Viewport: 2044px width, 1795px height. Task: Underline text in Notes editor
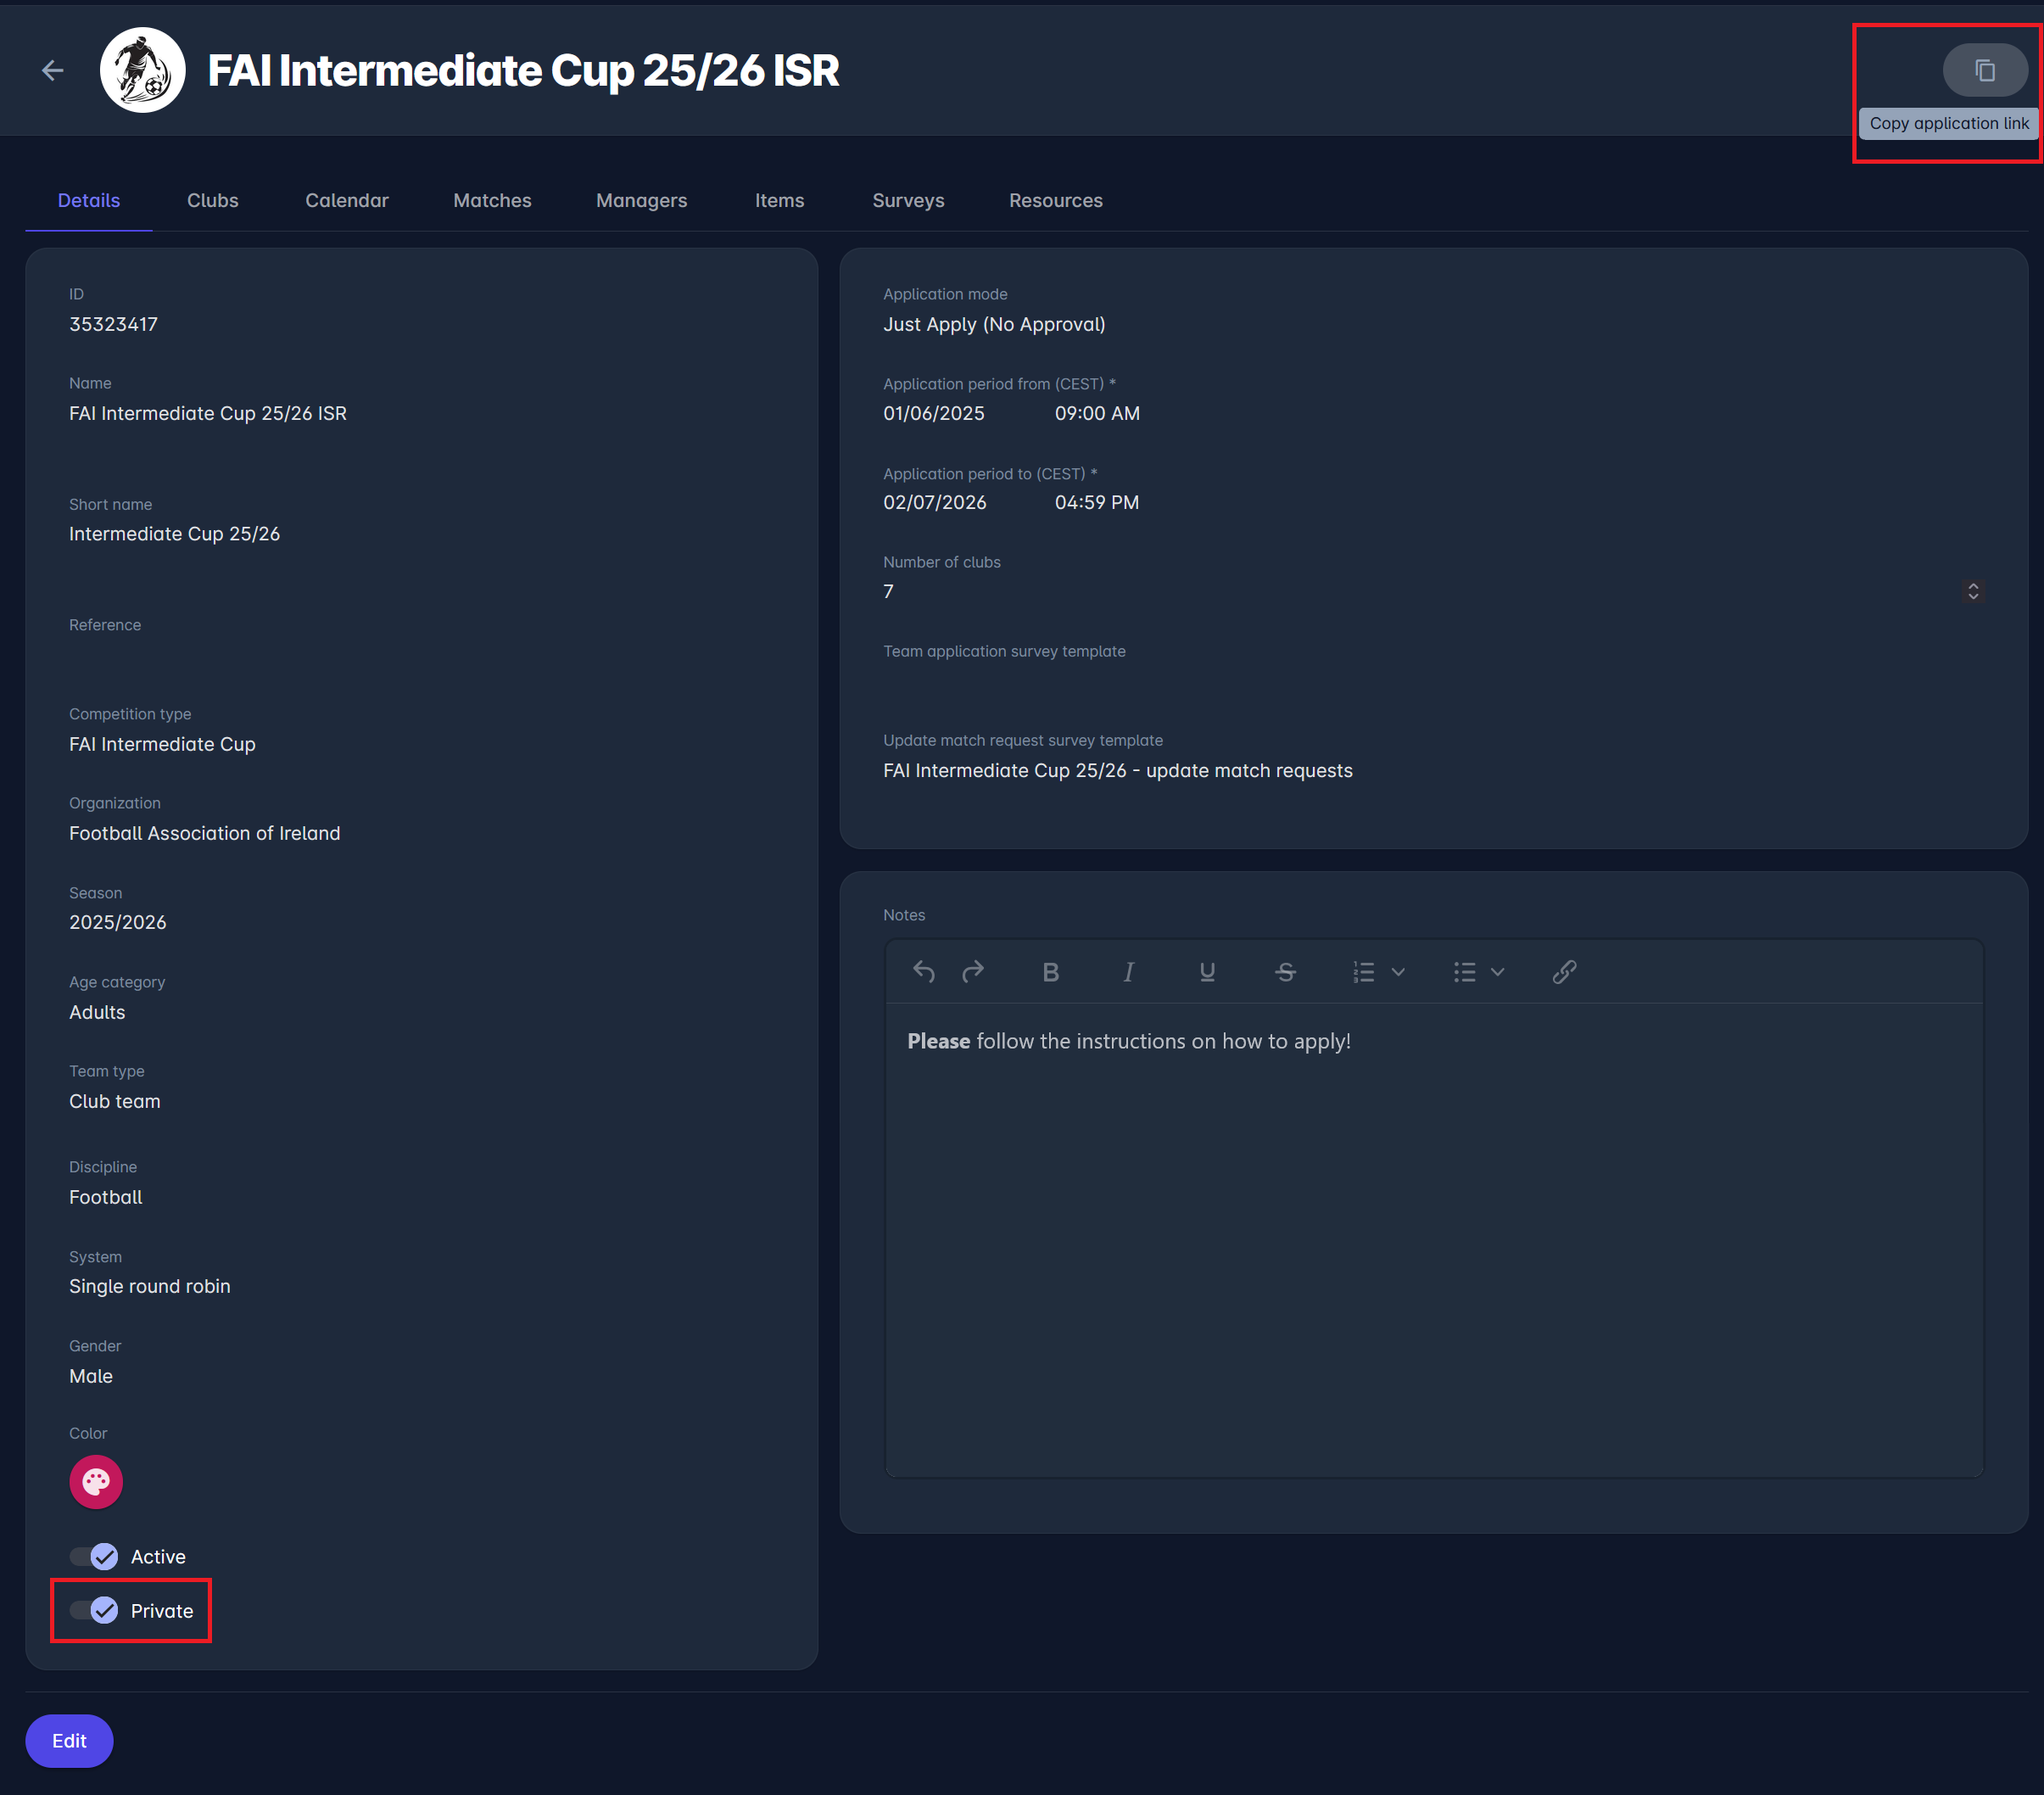(1207, 972)
